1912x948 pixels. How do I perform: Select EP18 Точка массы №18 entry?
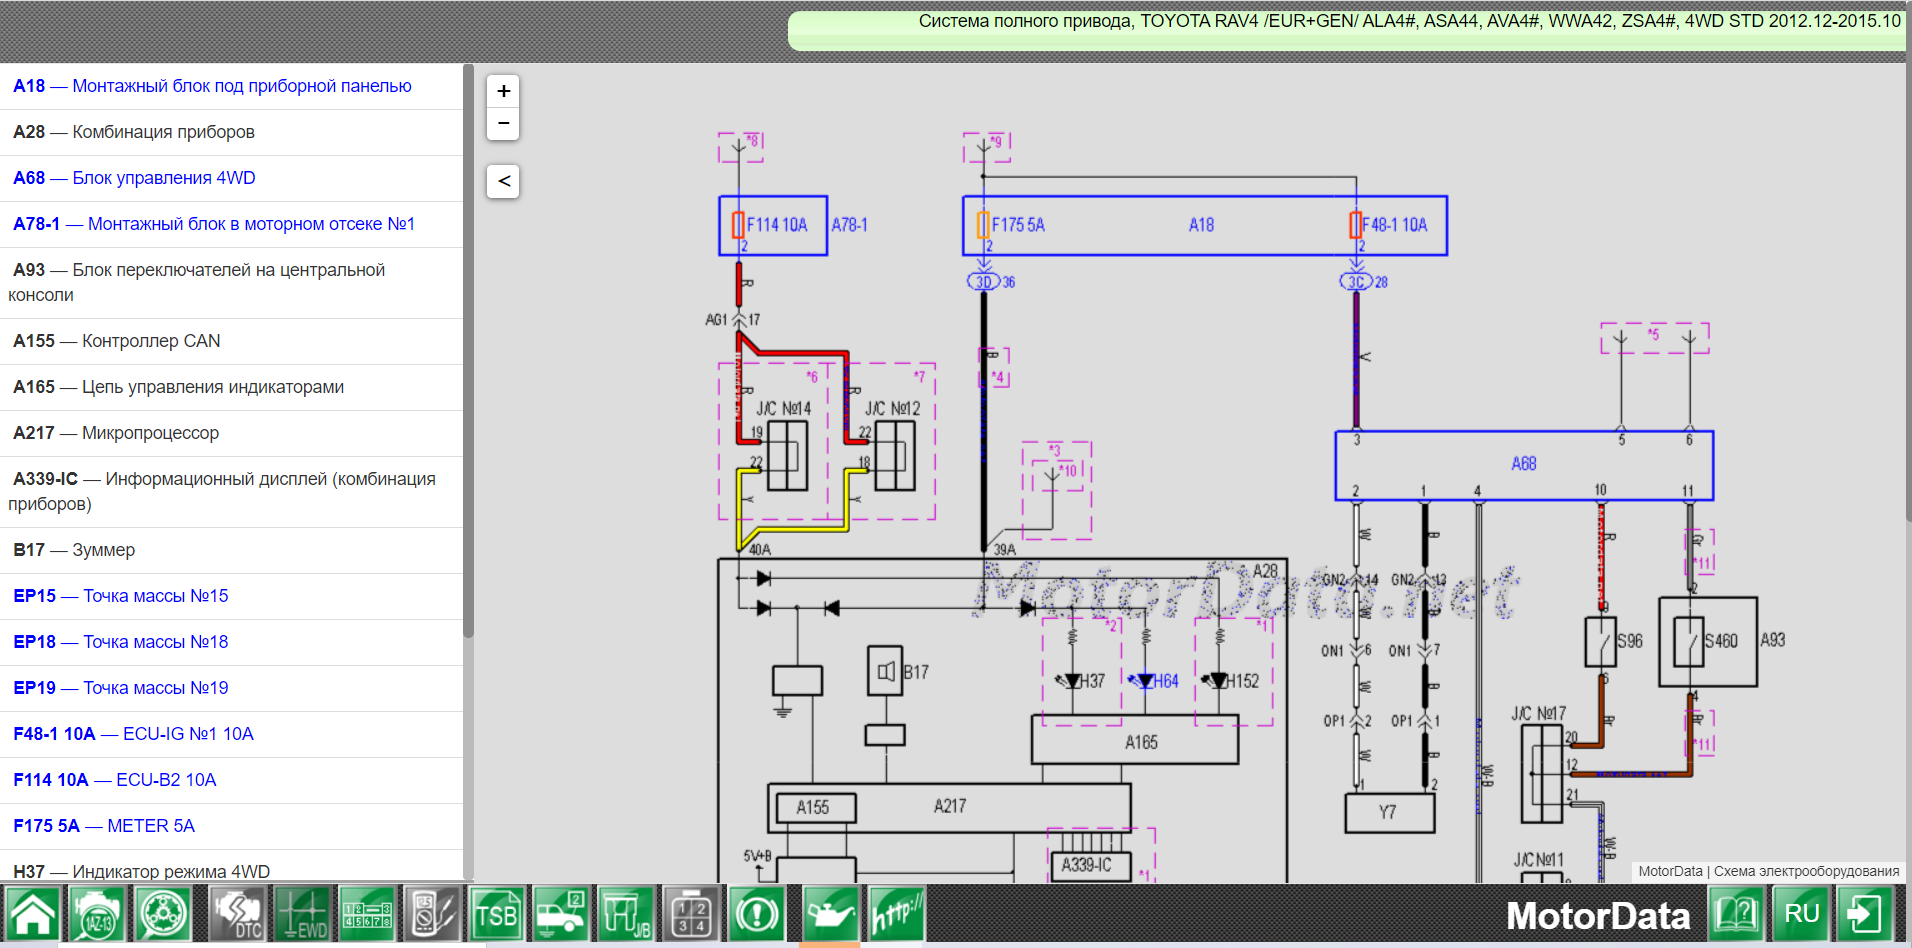pyautogui.click(x=121, y=642)
